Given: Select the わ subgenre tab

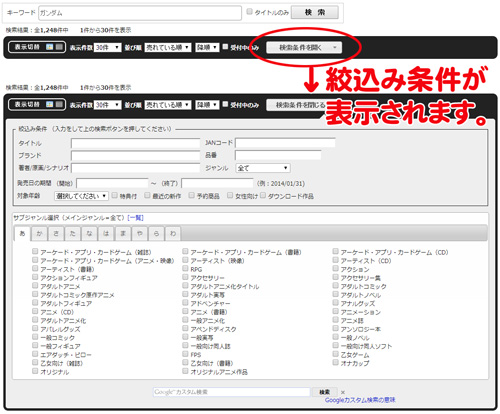Looking at the screenshot, I should point(173,233).
